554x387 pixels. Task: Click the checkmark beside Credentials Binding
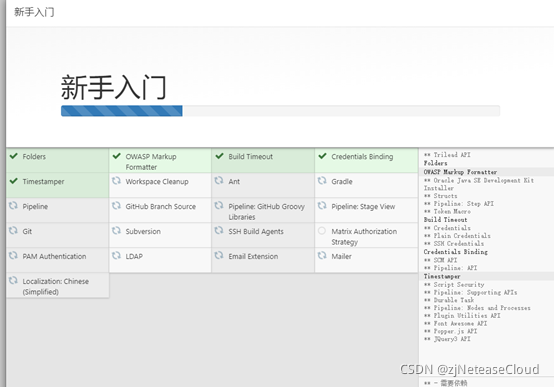pyautogui.click(x=322, y=156)
